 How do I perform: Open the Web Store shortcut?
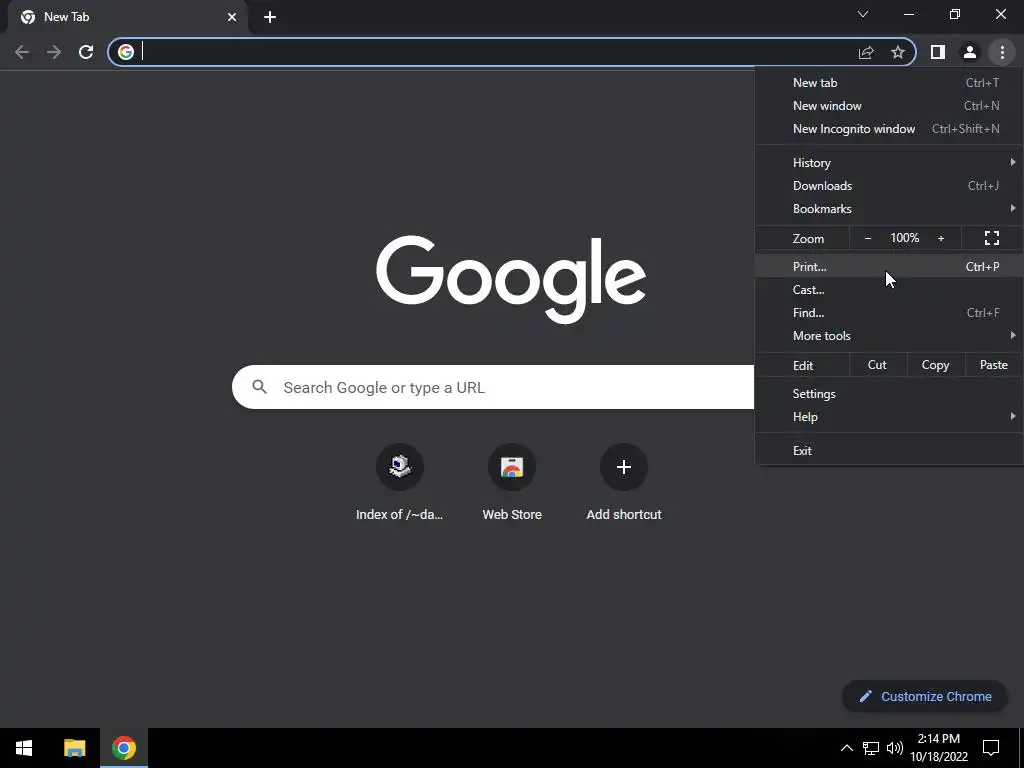[512, 483]
